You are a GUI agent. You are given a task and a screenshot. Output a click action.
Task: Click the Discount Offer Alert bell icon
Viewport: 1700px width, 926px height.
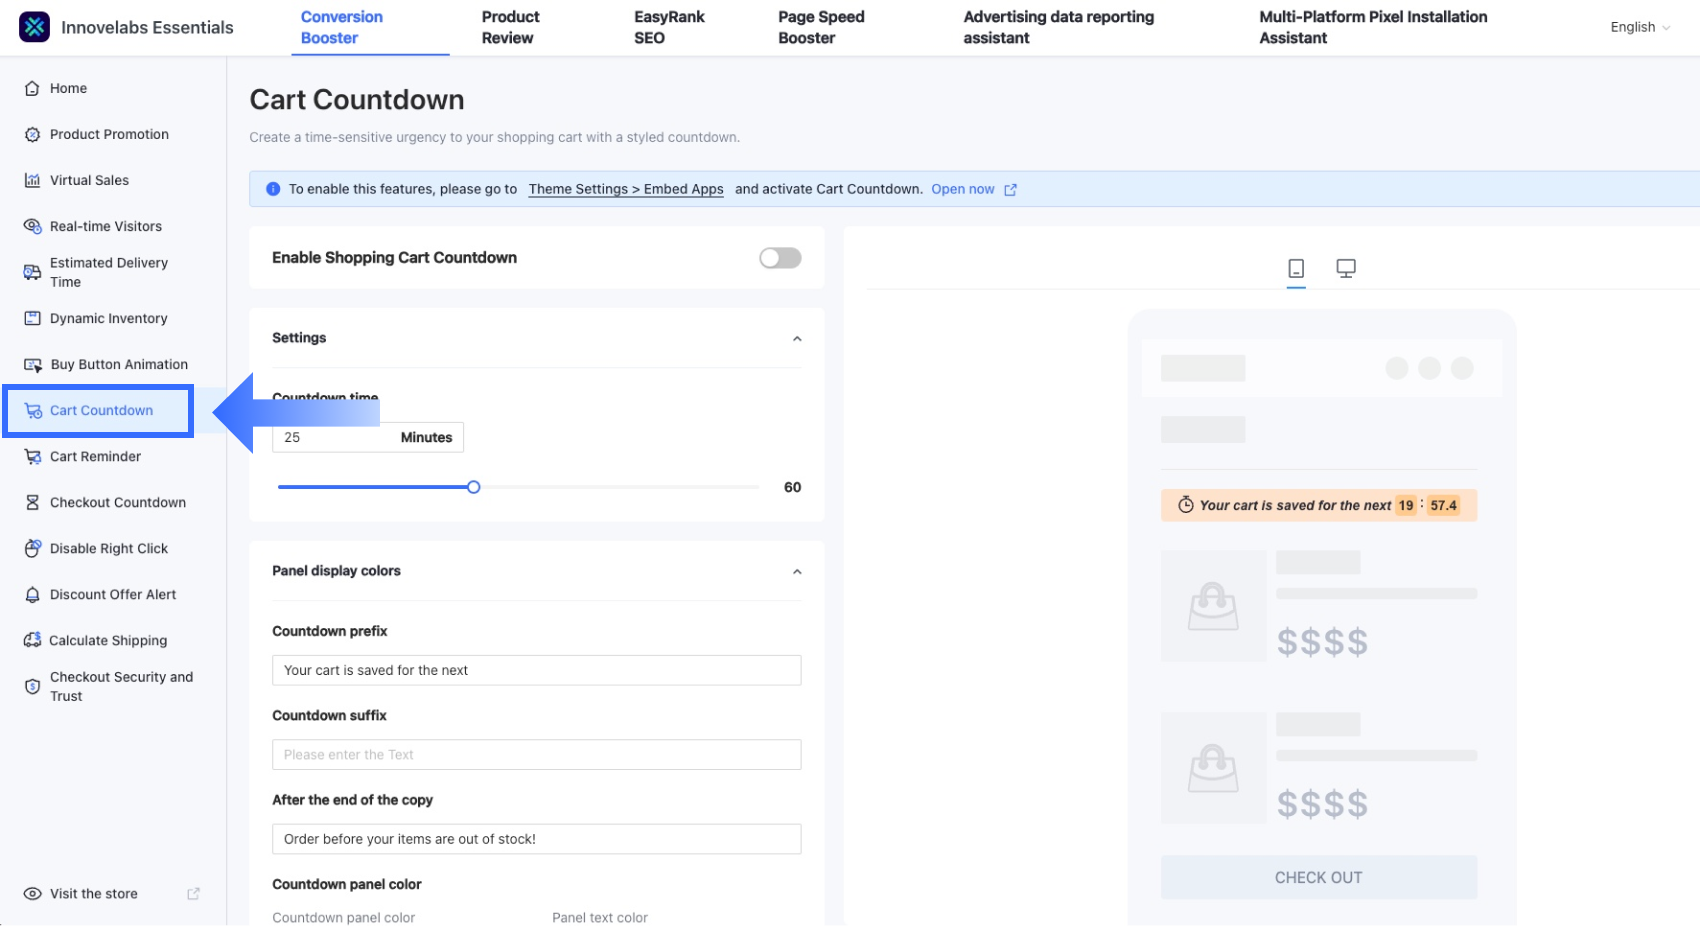coord(32,594)
